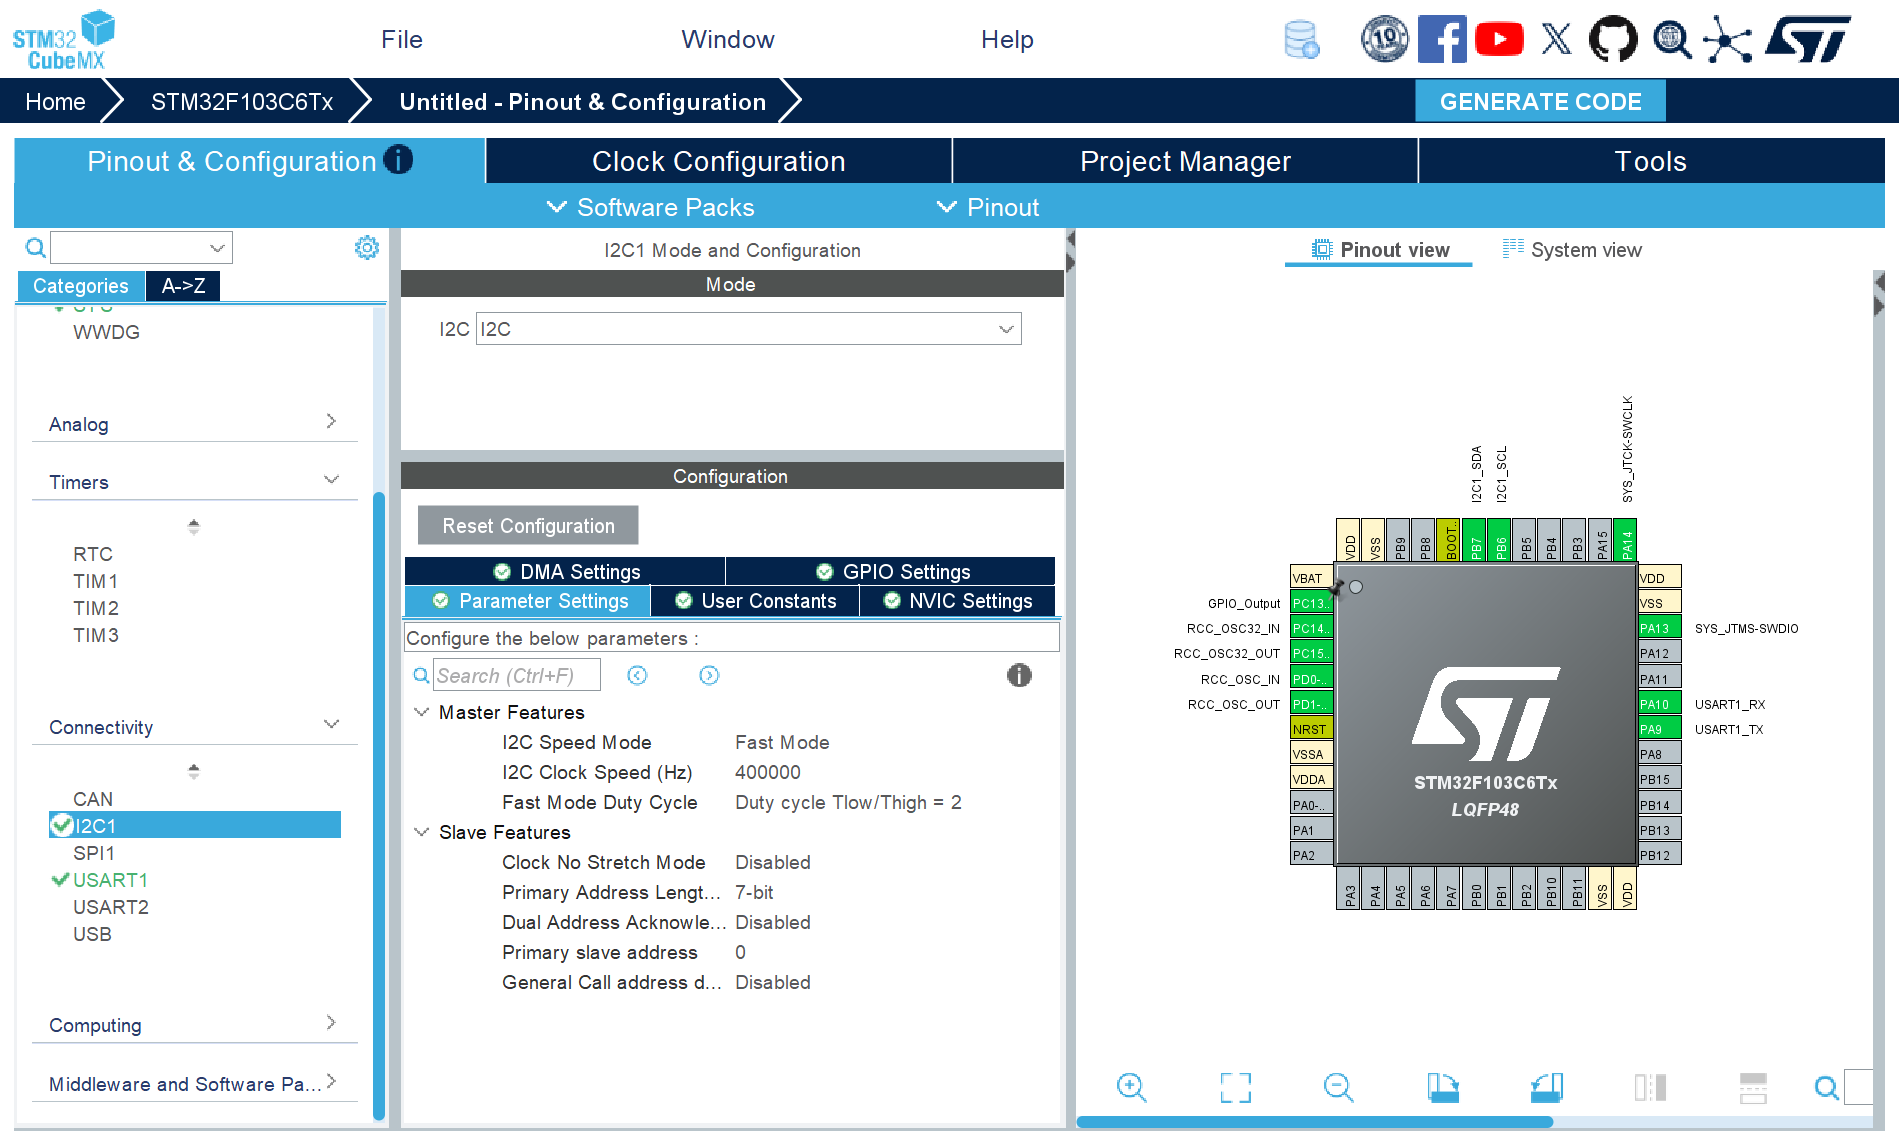The width and height of the screenshot is (1899, 1145).
Task: Select the A->Z sorting tab
Action: coord(183,286)
